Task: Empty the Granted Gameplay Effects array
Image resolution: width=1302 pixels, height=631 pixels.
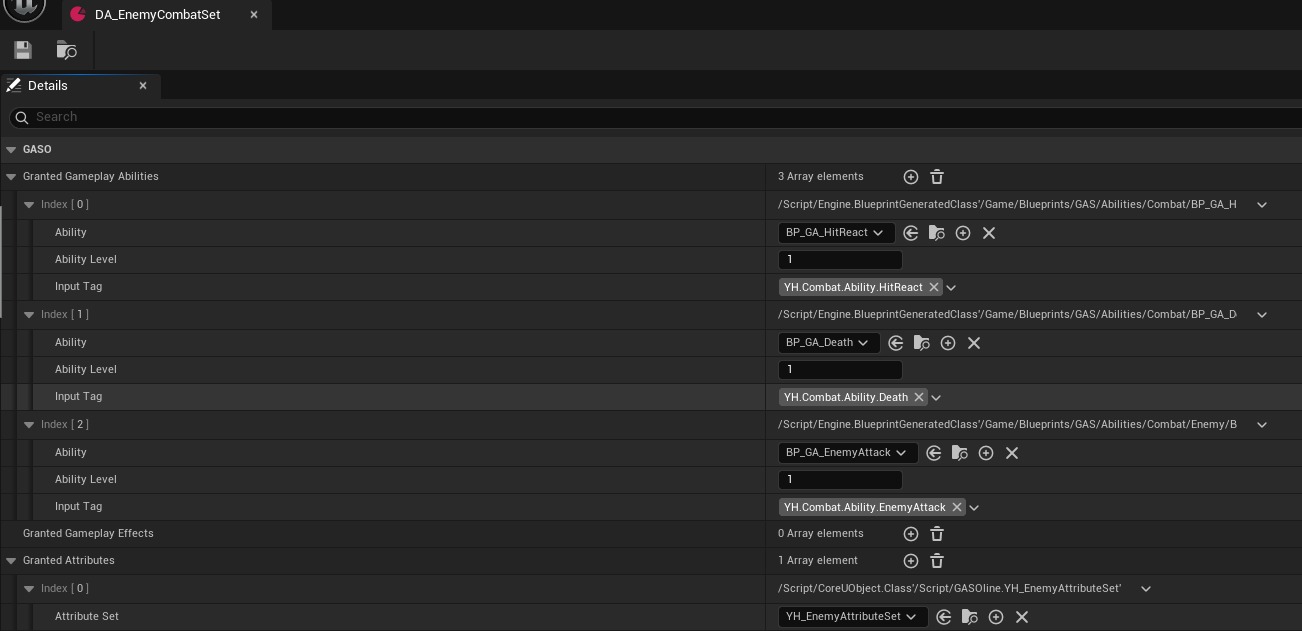Action: tap(937, 534)
